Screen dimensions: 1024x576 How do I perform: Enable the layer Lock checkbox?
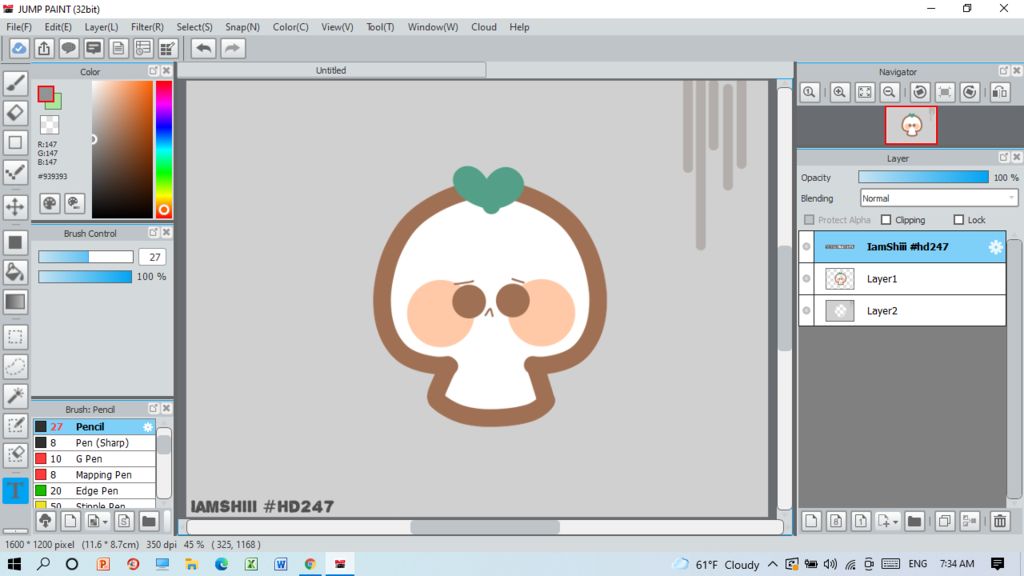959,220
